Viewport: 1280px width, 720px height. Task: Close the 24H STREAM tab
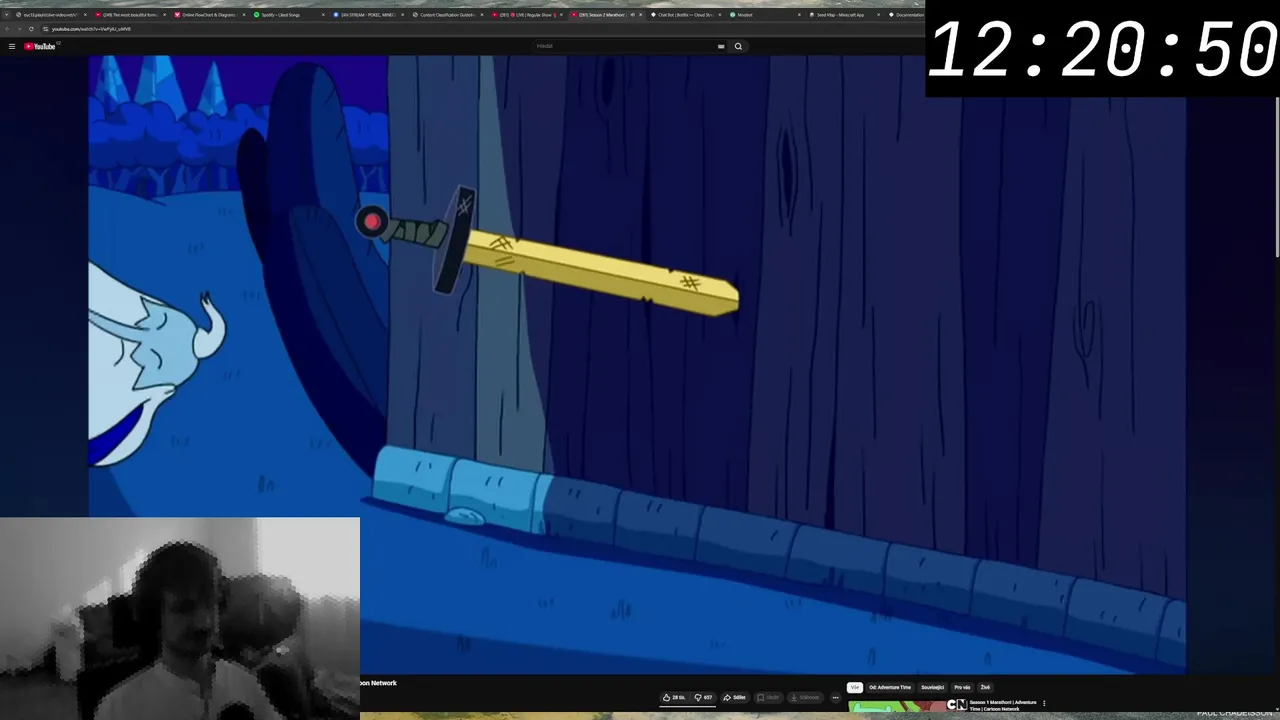[402, 15]
